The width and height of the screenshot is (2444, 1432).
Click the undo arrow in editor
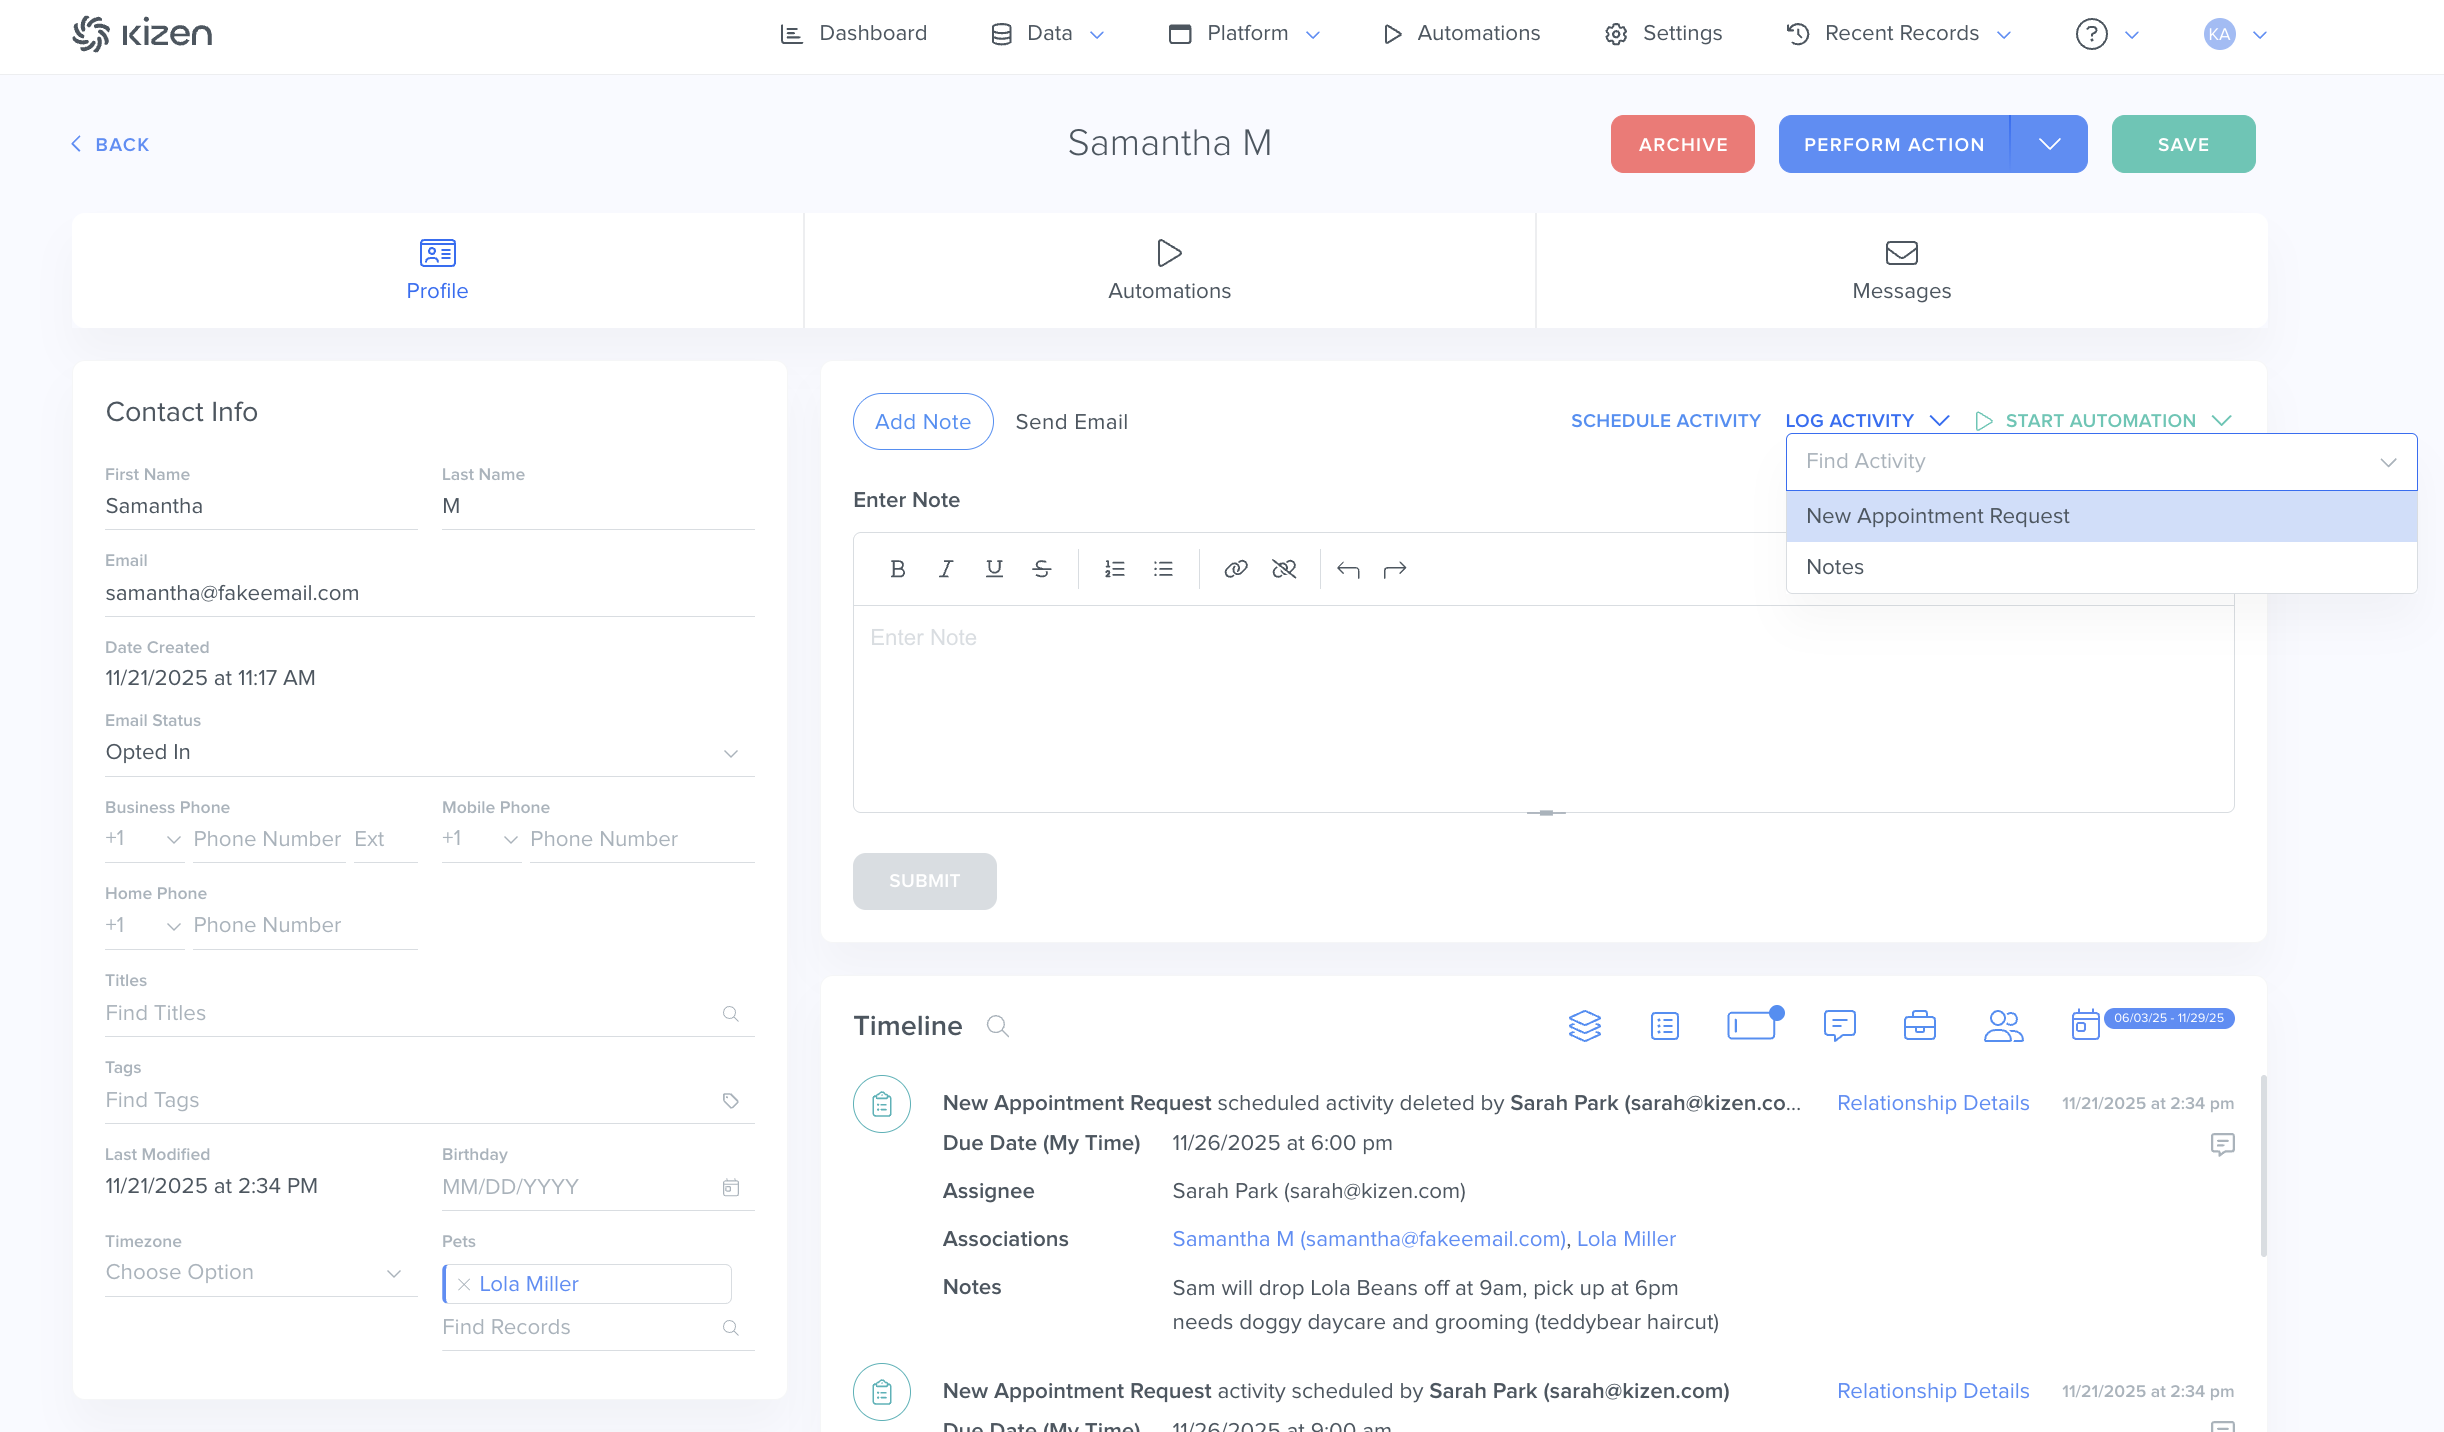(x=1347, y=569)
